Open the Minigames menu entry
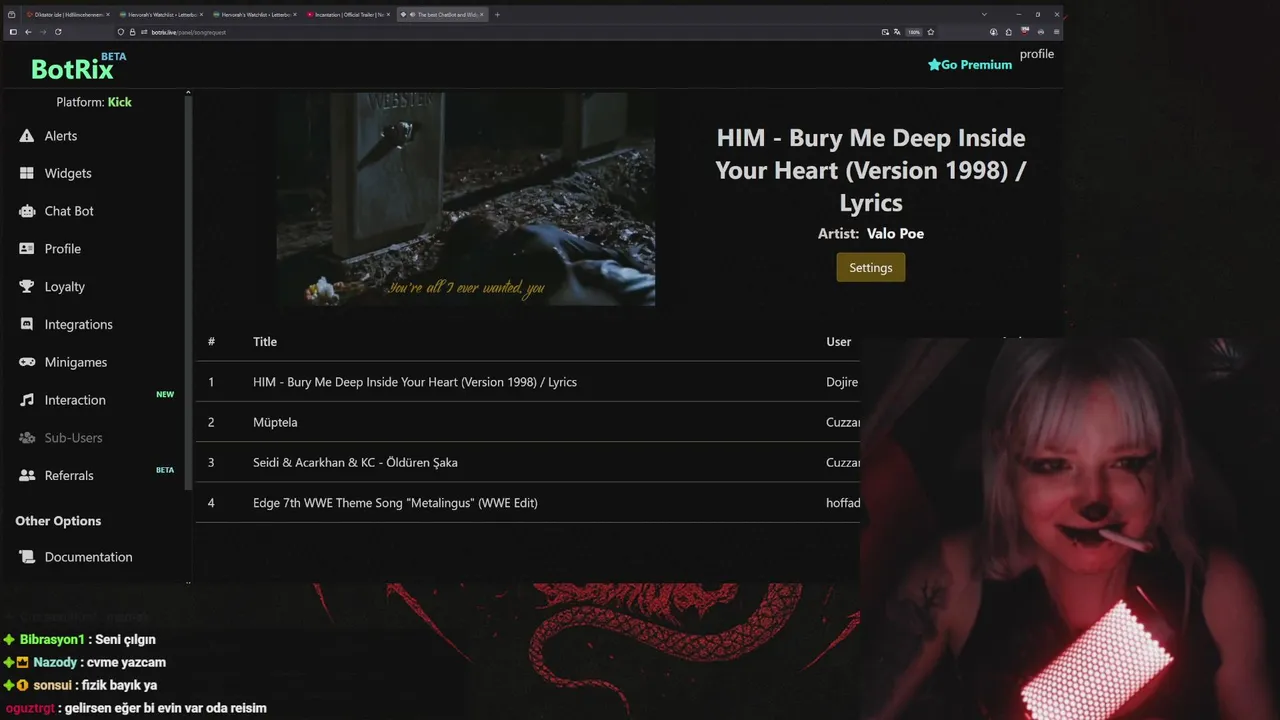 [x=75, y=362]
